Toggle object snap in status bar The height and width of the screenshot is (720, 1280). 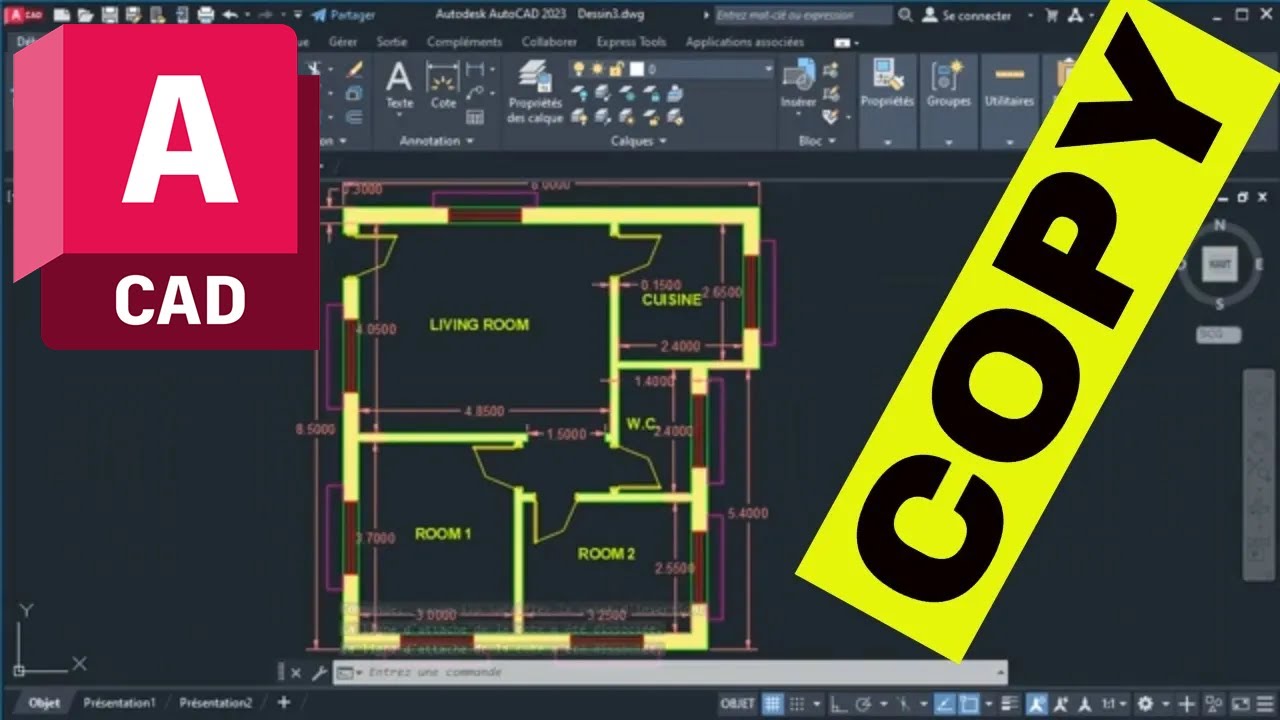[x=968, y=704]
